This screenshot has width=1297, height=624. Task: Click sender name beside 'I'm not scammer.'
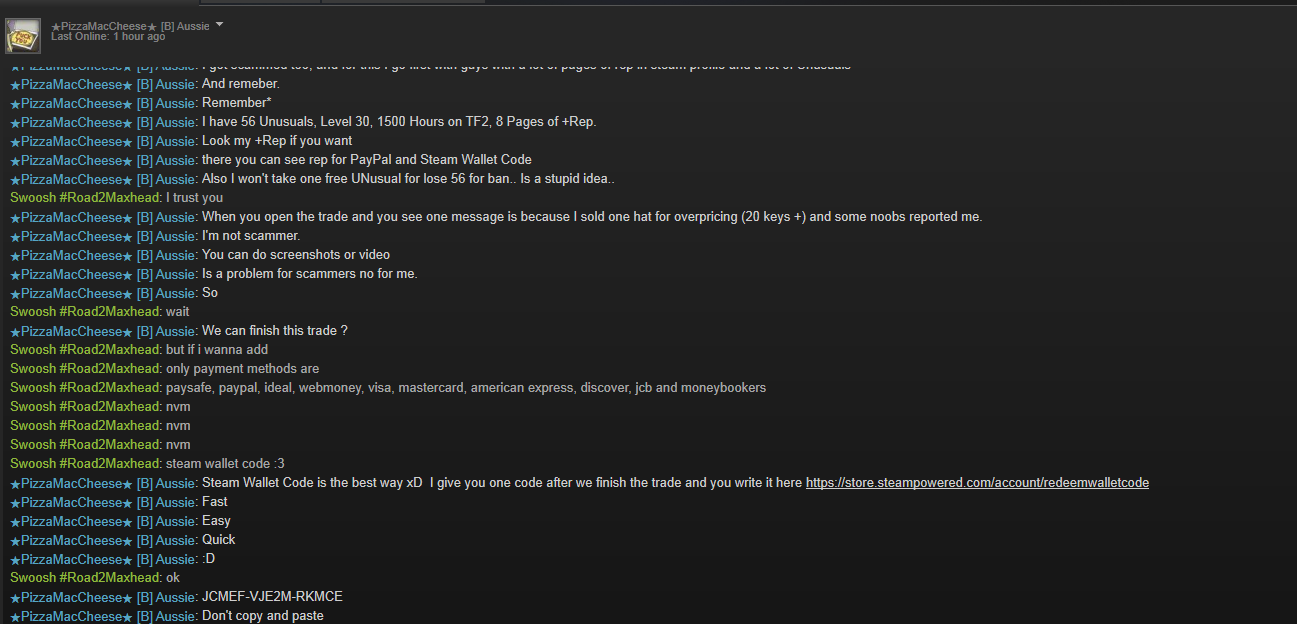(x=103, y=236)
